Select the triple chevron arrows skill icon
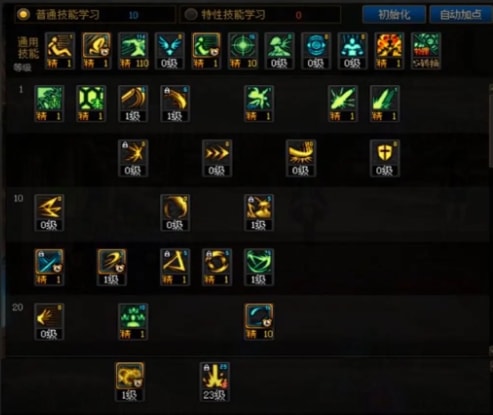Viewport: 493px width, 415px height. (217, 158)
